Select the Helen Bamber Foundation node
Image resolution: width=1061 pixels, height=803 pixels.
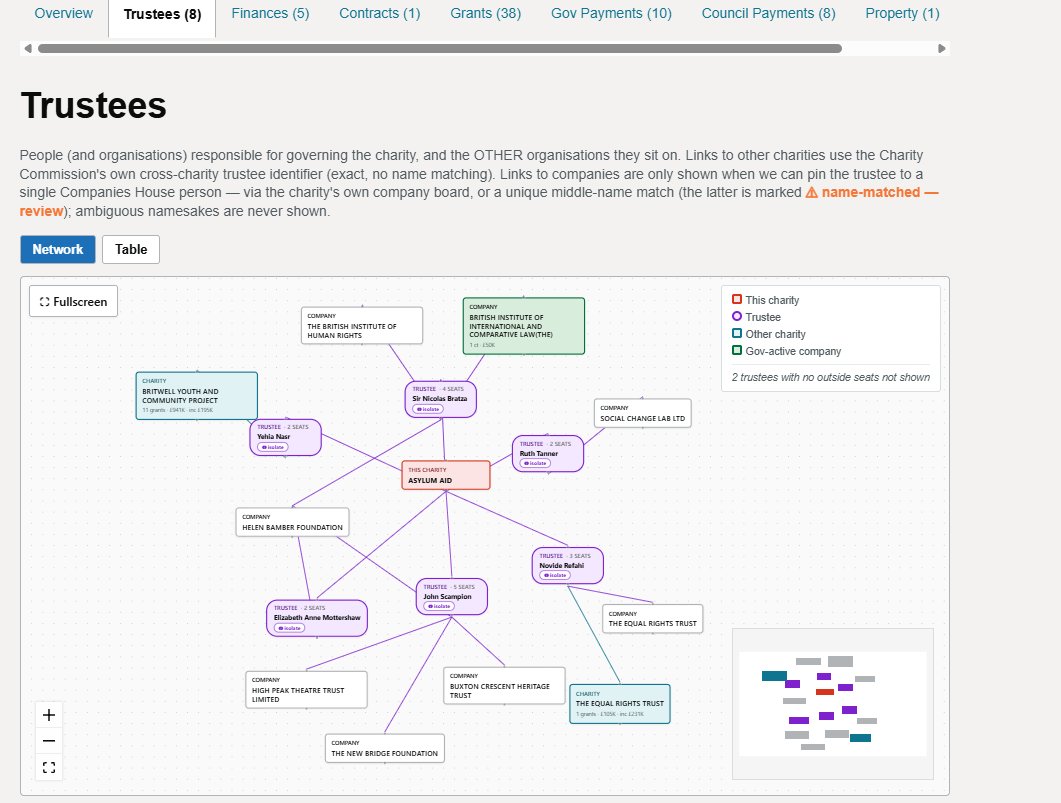point(292,522)
